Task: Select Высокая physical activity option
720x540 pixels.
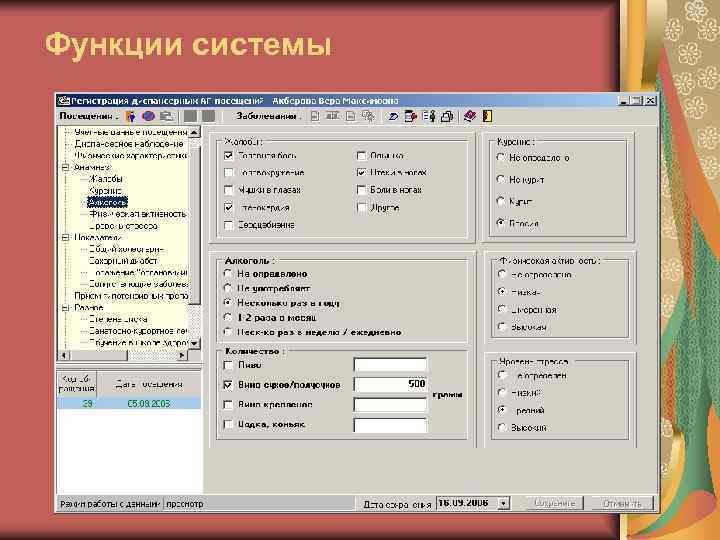Action: click(502, 327)
